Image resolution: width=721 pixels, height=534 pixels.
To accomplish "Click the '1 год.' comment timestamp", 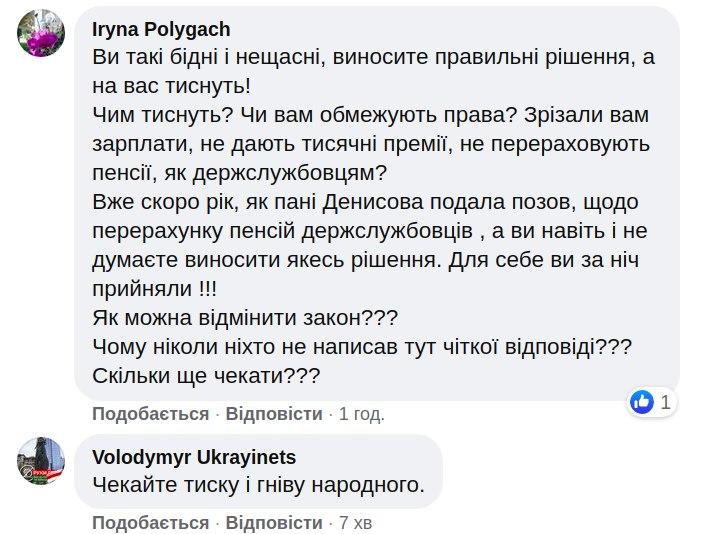I will 362,414.
